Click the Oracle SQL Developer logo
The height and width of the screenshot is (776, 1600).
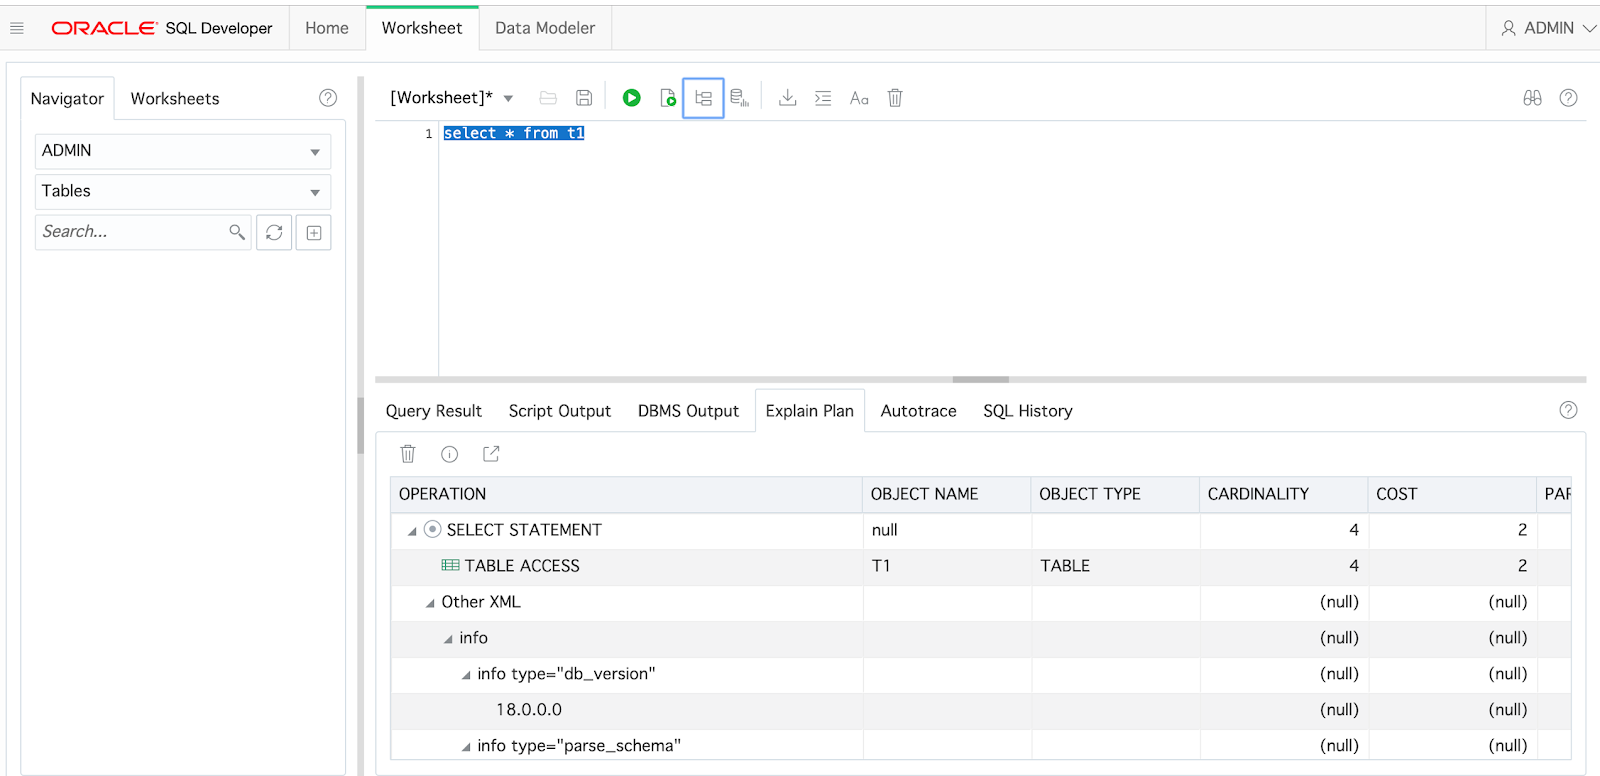[162, 28]
